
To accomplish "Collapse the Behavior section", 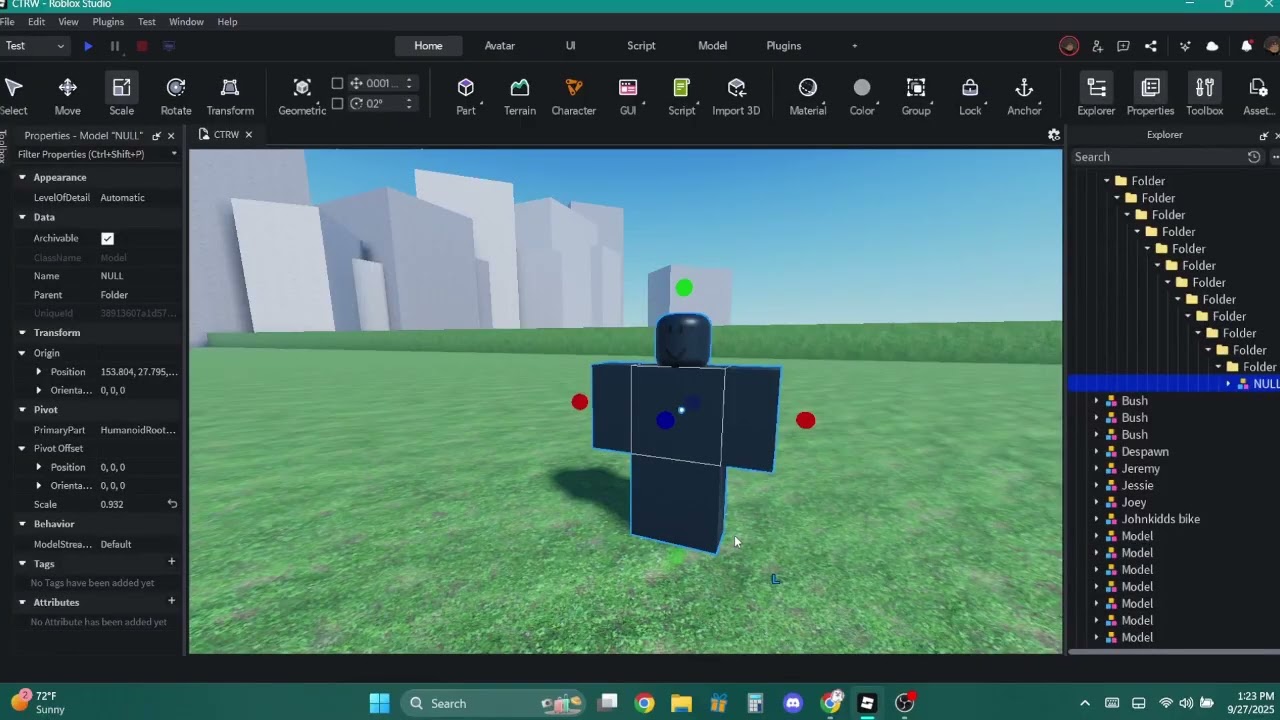I will point(22,524).
